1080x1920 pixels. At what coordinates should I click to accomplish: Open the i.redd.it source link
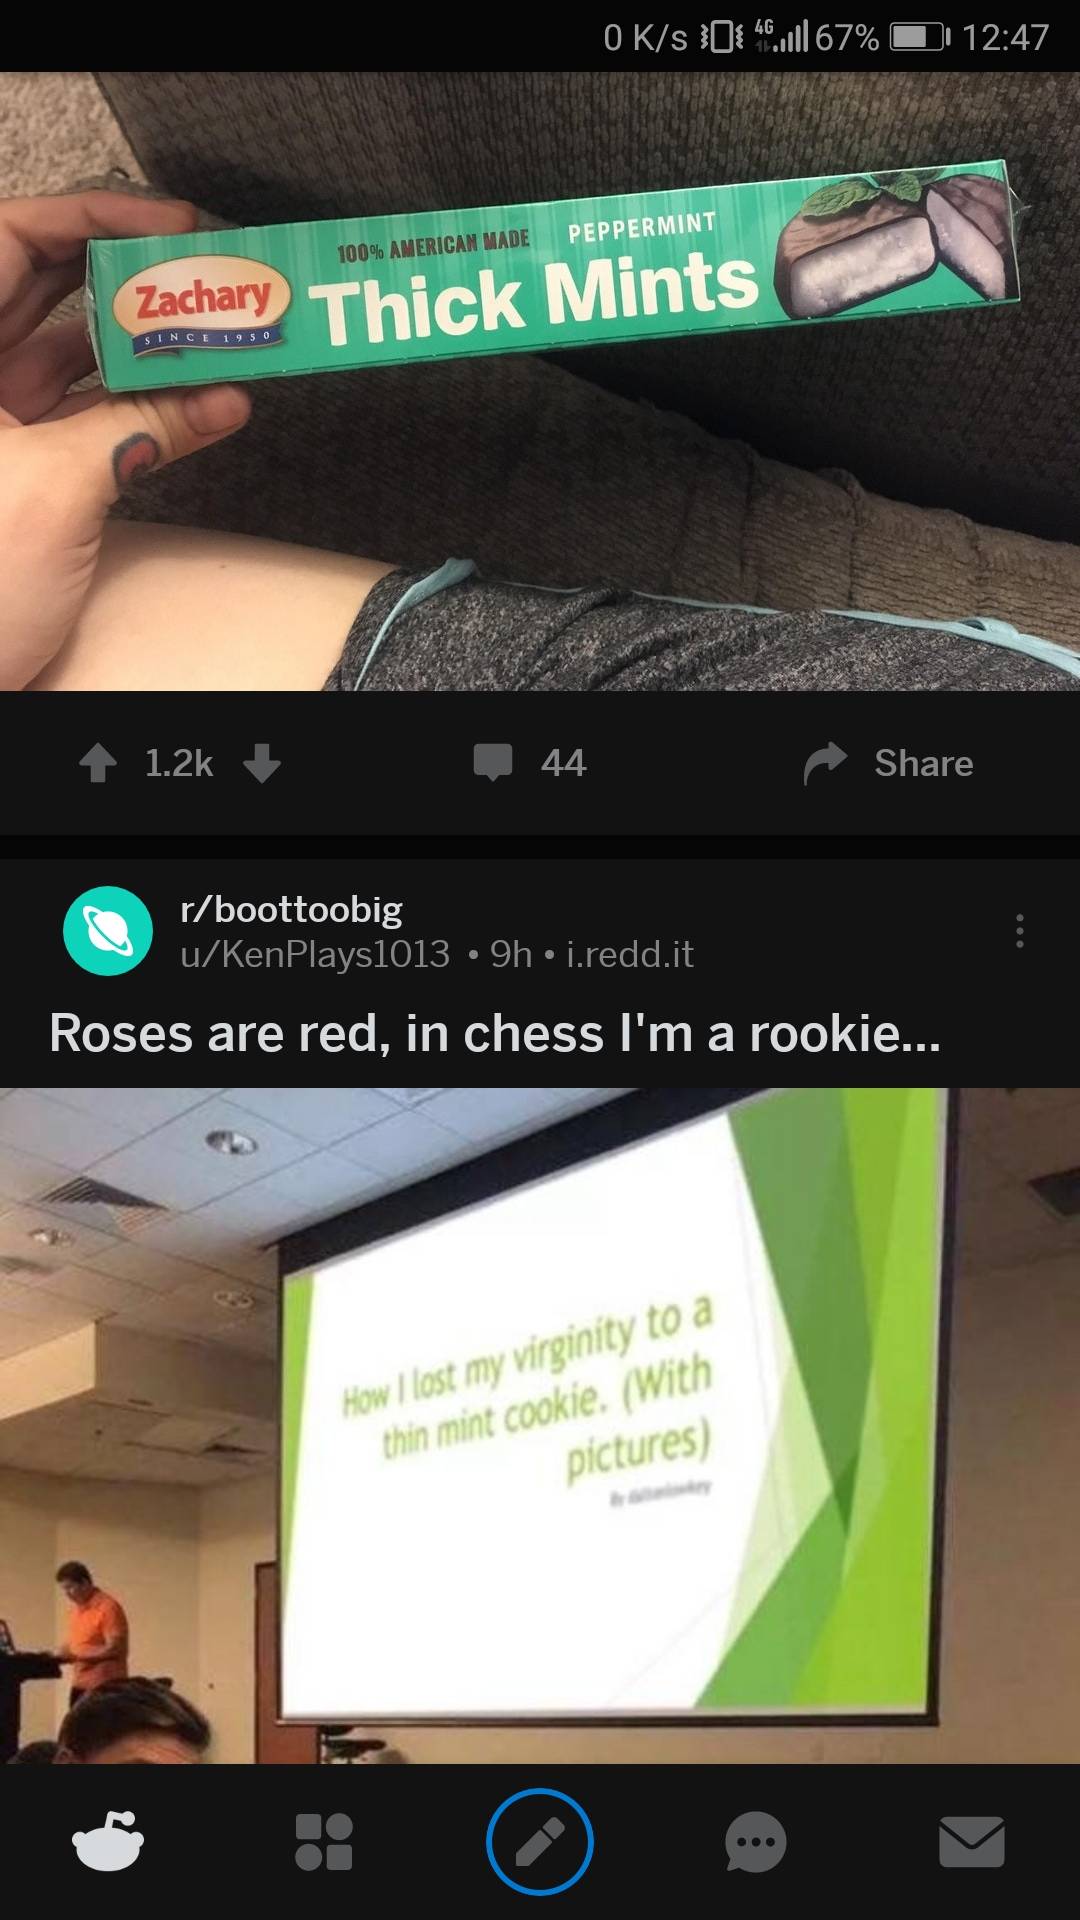click(x=630, y=954)
